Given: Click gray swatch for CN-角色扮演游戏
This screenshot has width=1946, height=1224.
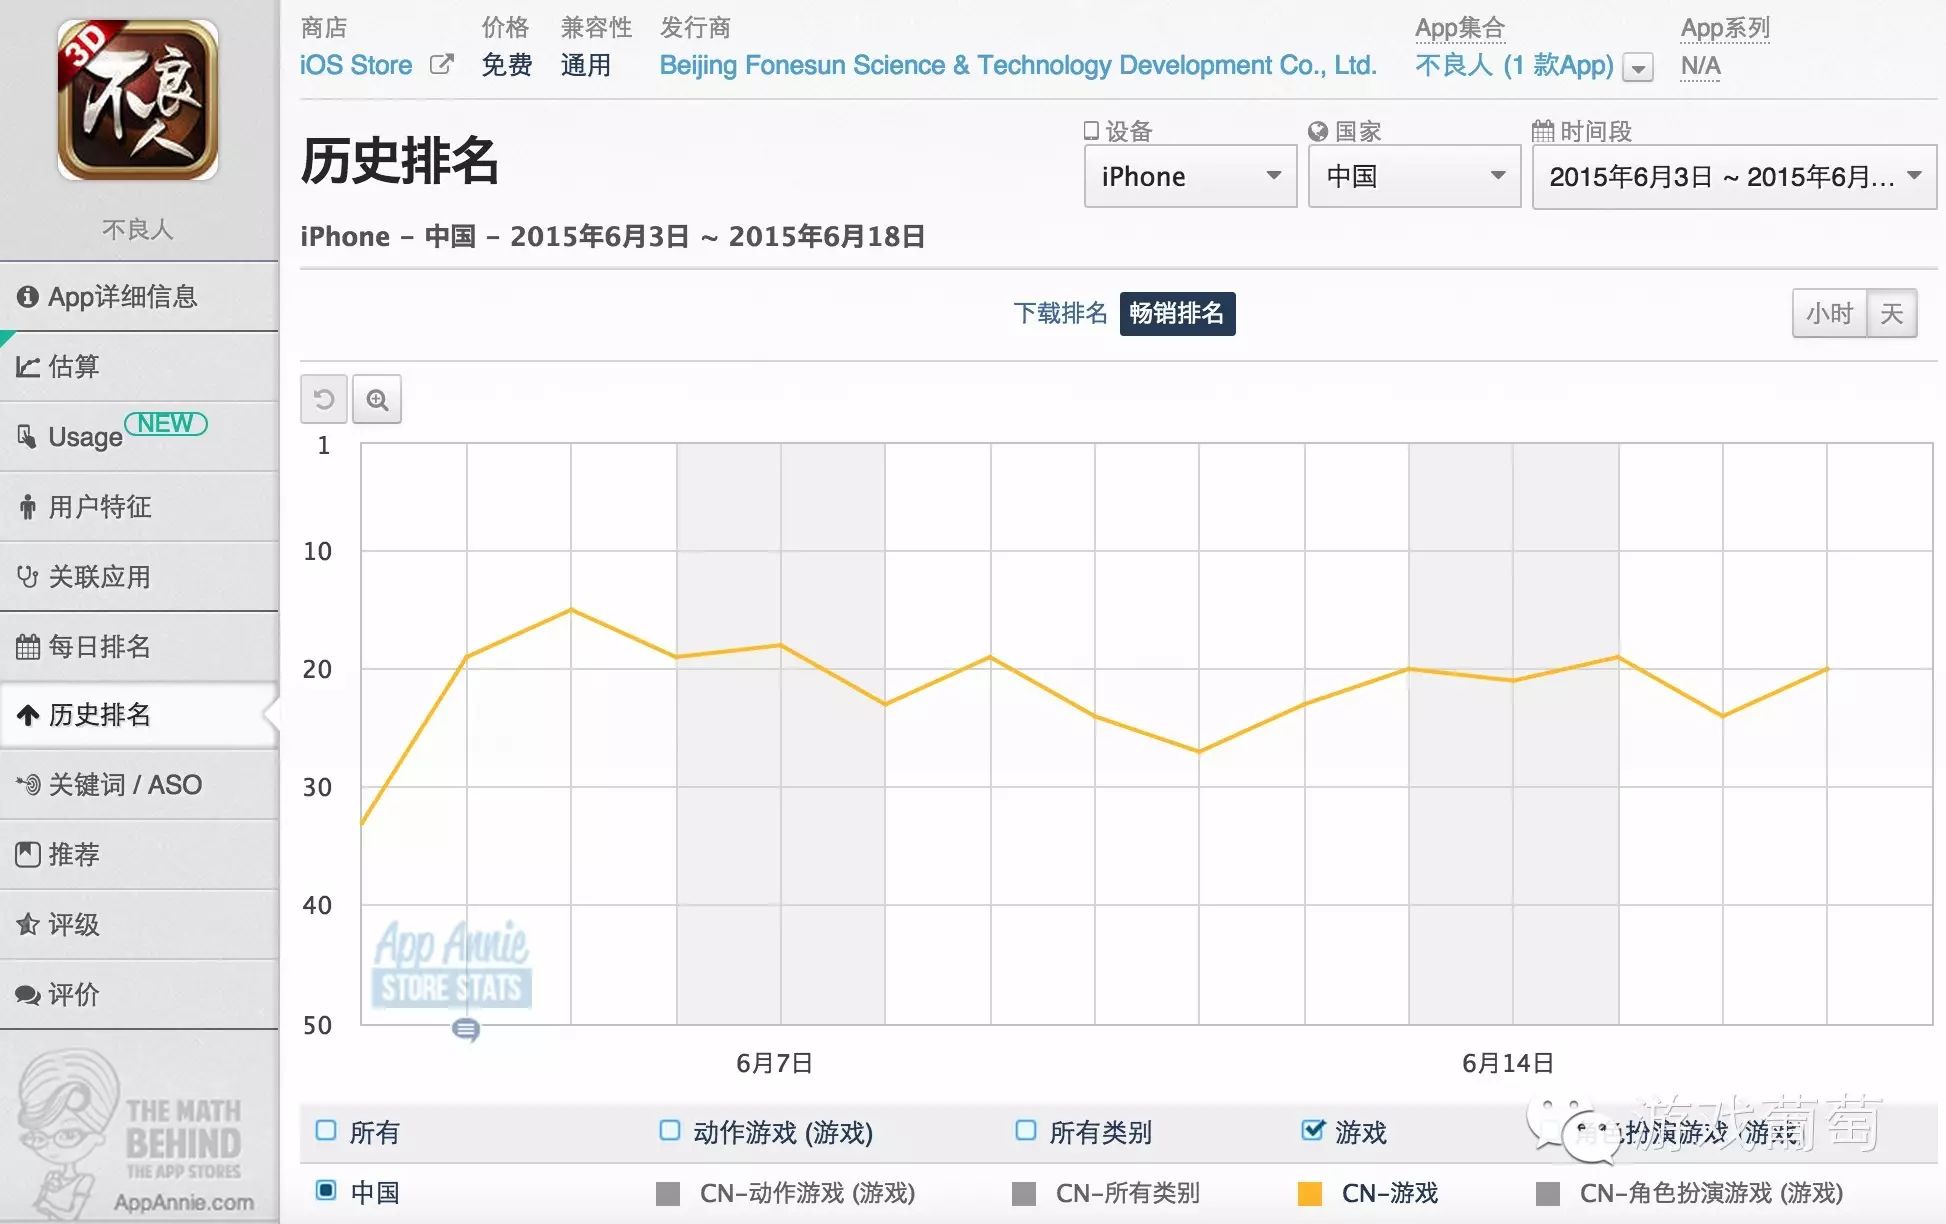Looking at the screenshot, I should coord(1548,1193).
